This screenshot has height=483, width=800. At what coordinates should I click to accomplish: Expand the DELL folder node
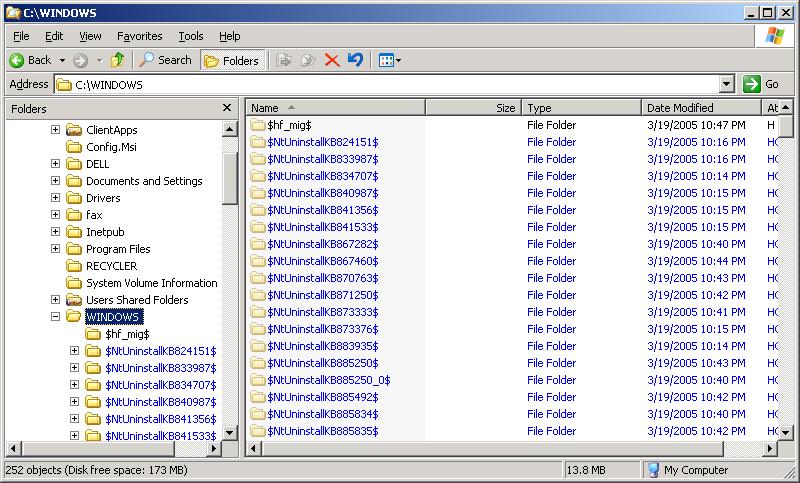55,164
